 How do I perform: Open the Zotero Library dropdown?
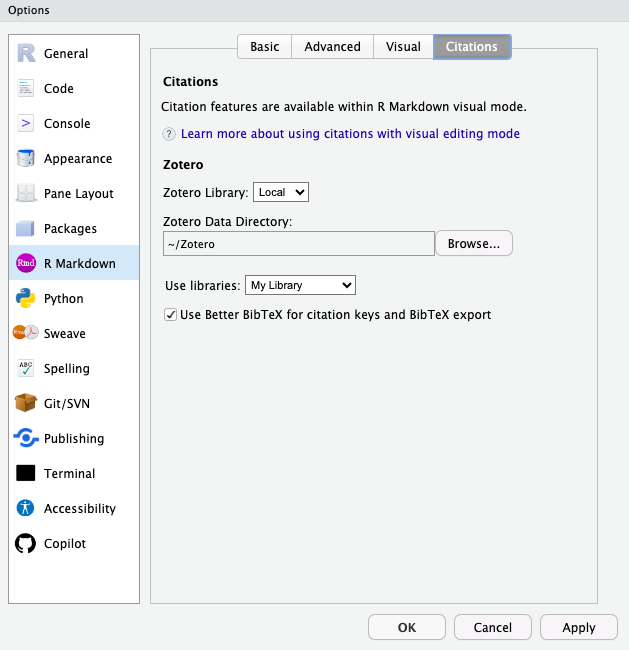pyautogui.click(x=281, y=192)
